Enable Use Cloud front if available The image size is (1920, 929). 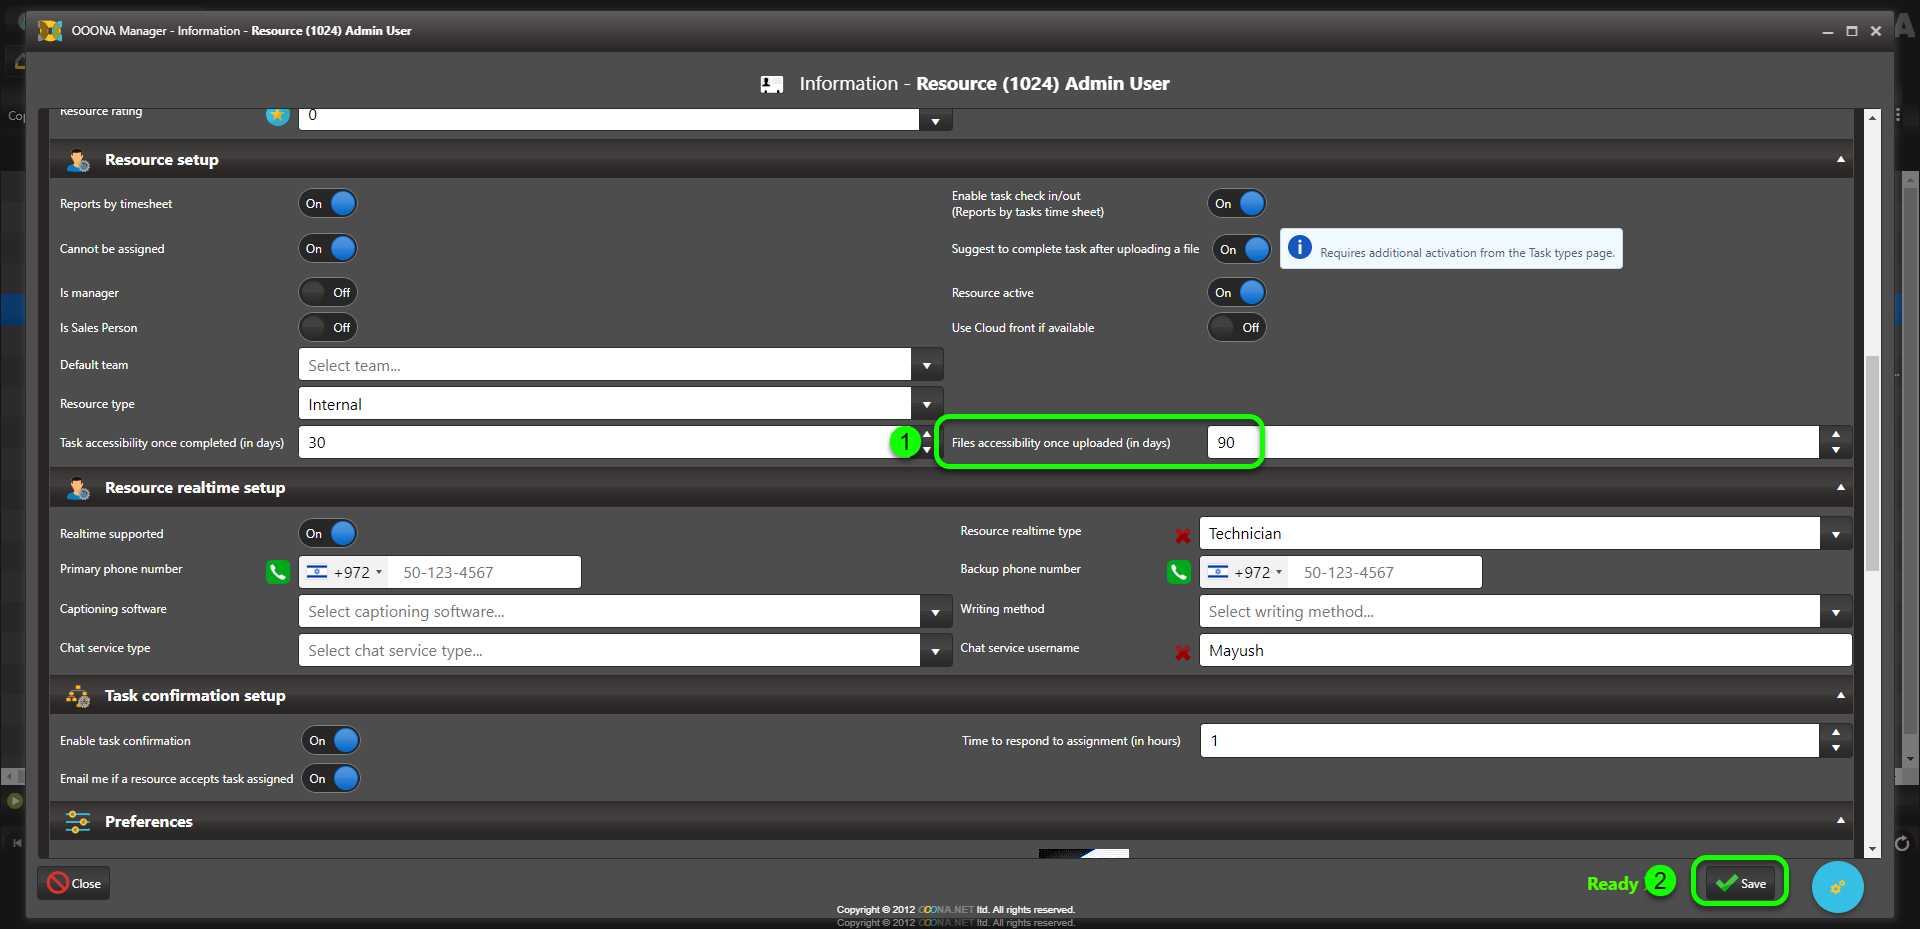tap(1237, 328)
